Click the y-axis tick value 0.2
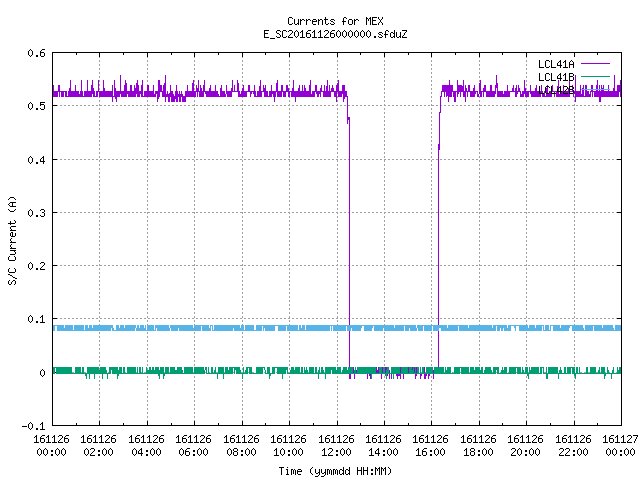 (x=36, y=266)
